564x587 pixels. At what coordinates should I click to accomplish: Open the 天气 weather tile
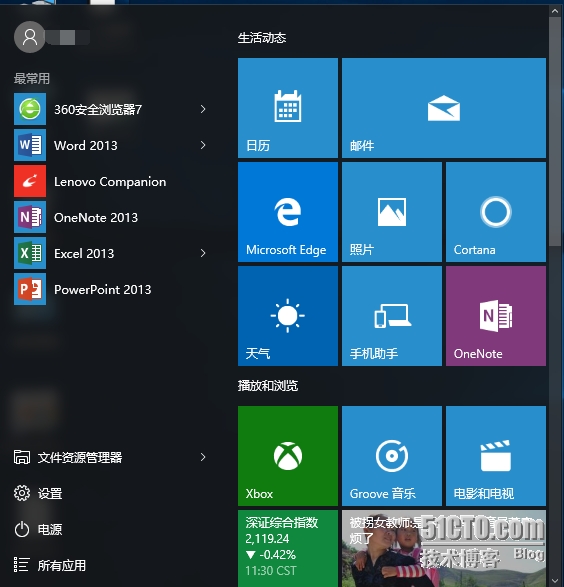click(288, 316)
